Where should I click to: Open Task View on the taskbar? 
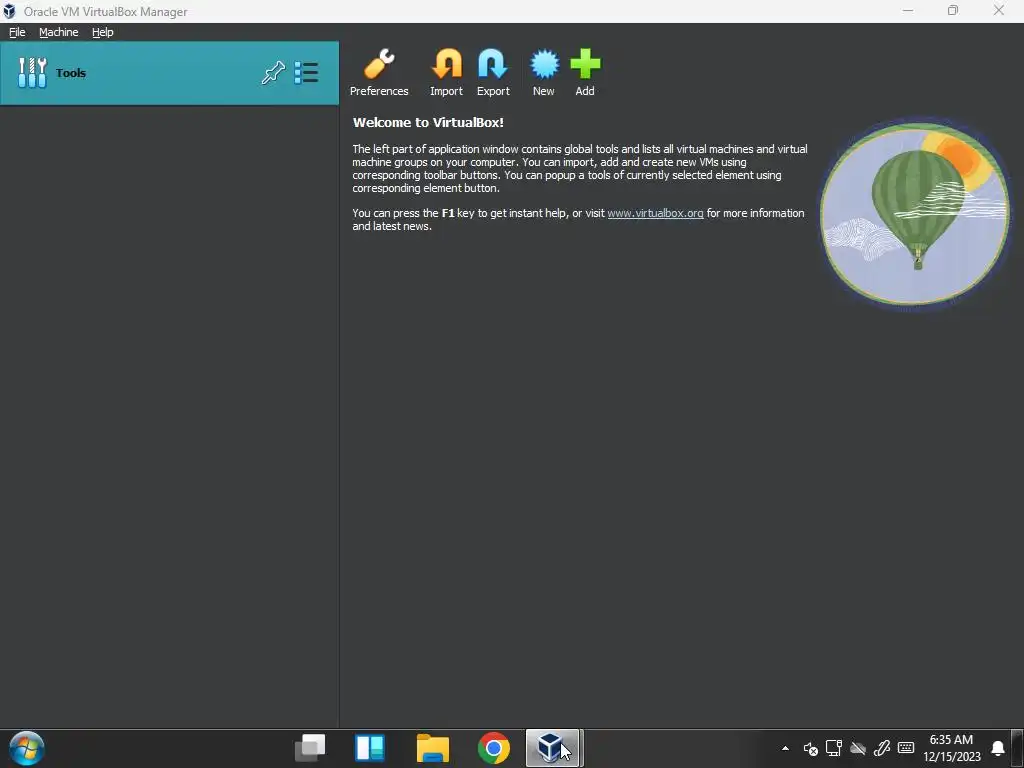click(x=310, y=748)
